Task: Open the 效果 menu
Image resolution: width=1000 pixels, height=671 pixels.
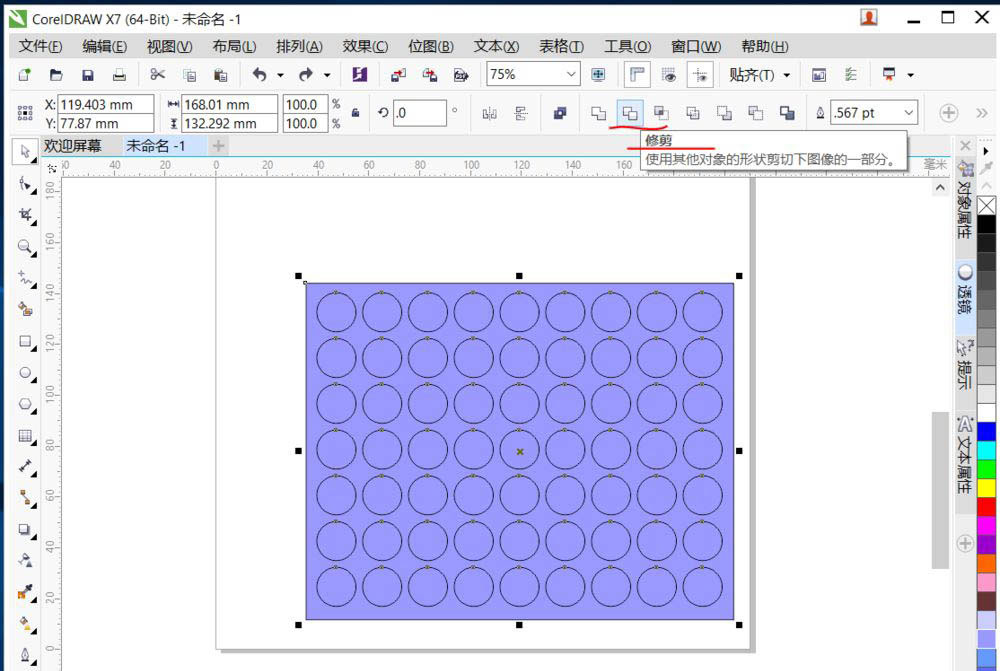Action: [365, 46]
